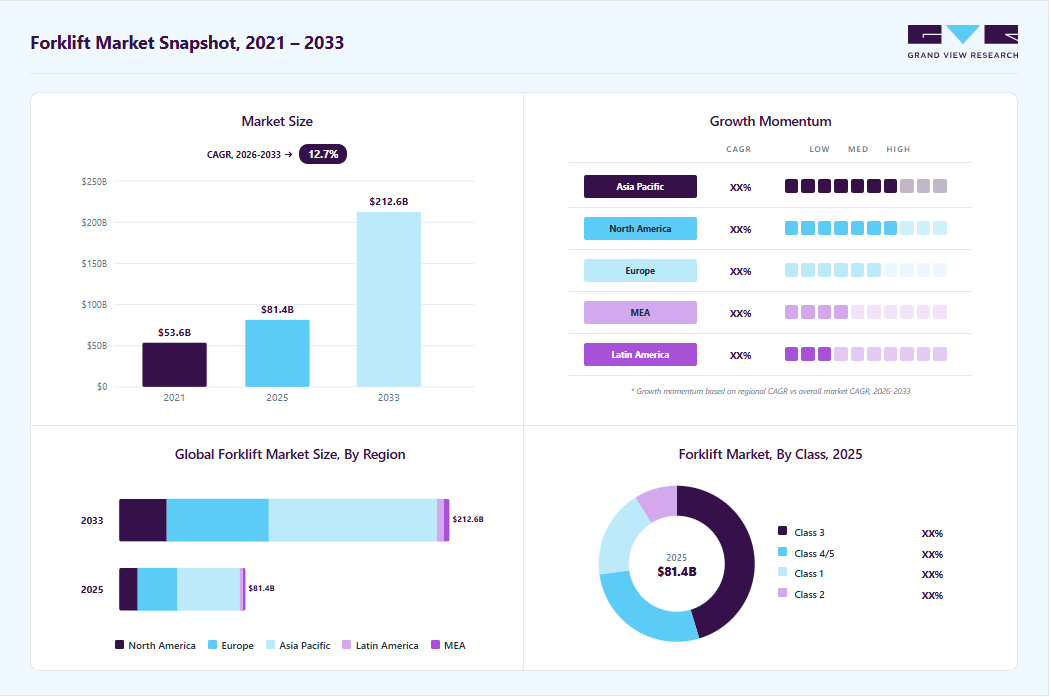
Task: Select the Latin America region label
Action: click(x=640, y=355)
